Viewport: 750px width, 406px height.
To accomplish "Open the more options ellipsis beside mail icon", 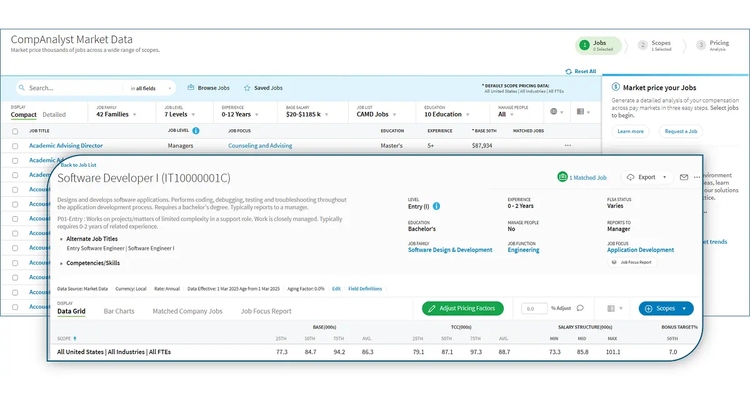I will (697, 177).
